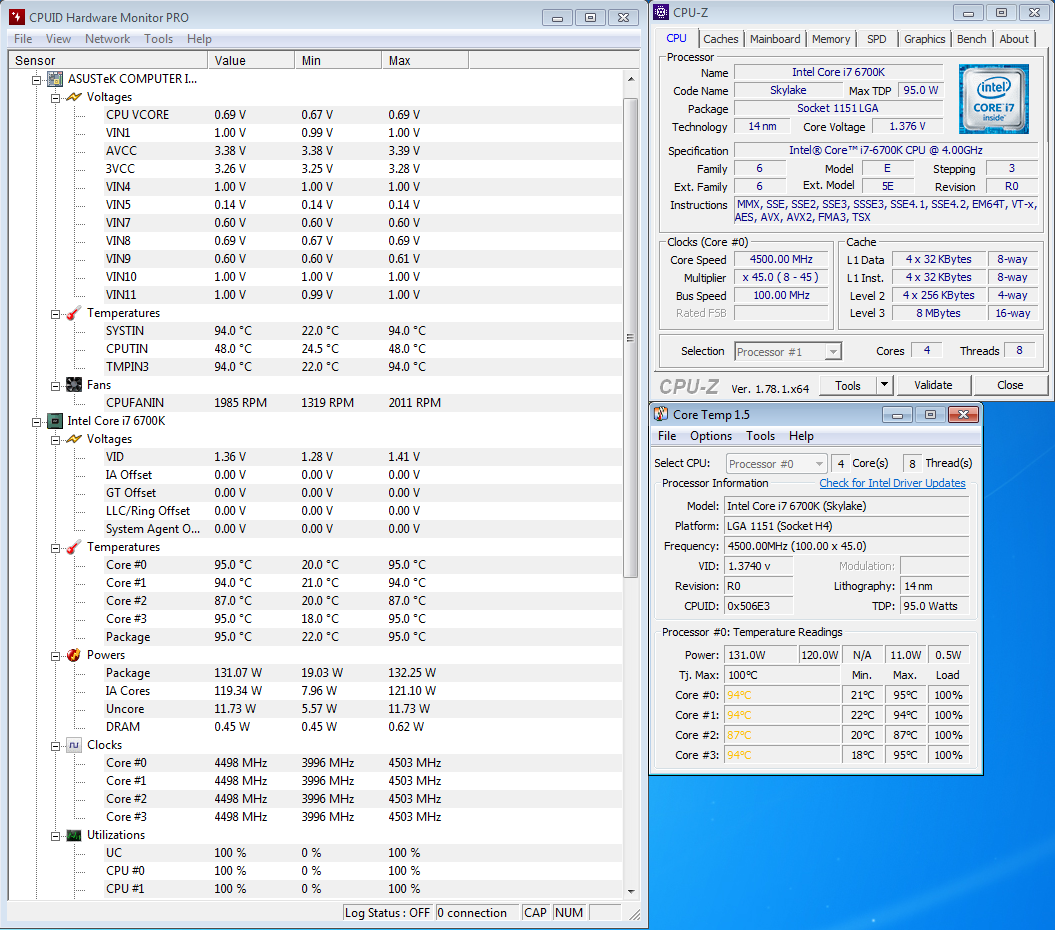Screen dimensions: 1055x930
Task: Click the CPU-Z title bar chip icon
Action: (x=661, y=12)
